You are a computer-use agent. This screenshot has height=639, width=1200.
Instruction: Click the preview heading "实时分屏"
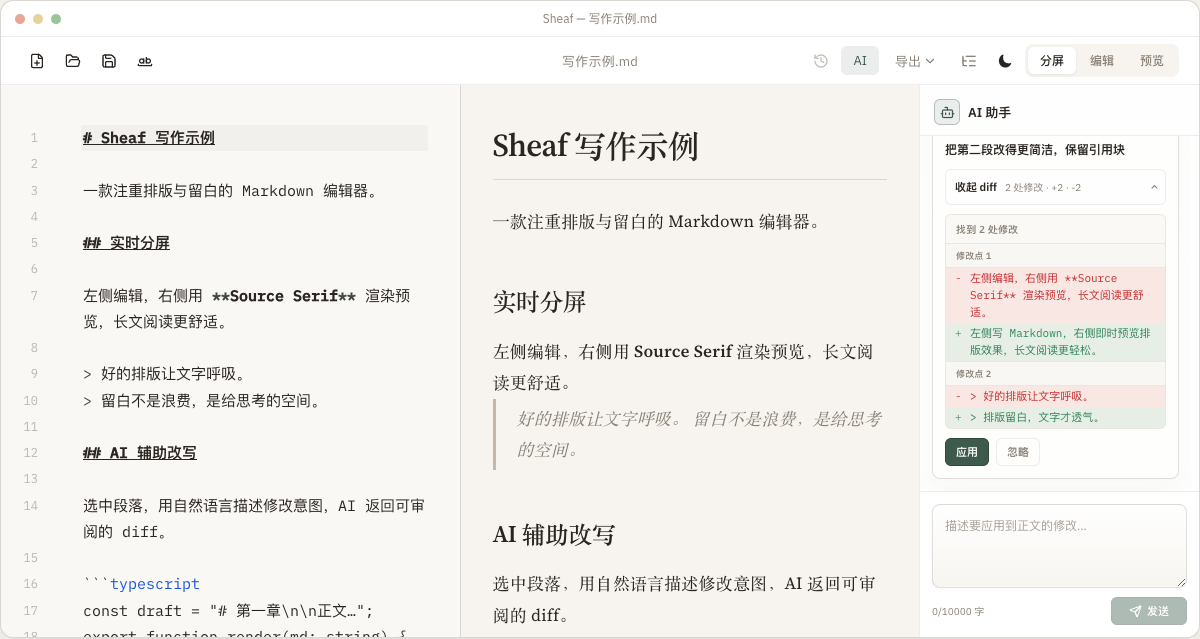(x=539, y=302)
